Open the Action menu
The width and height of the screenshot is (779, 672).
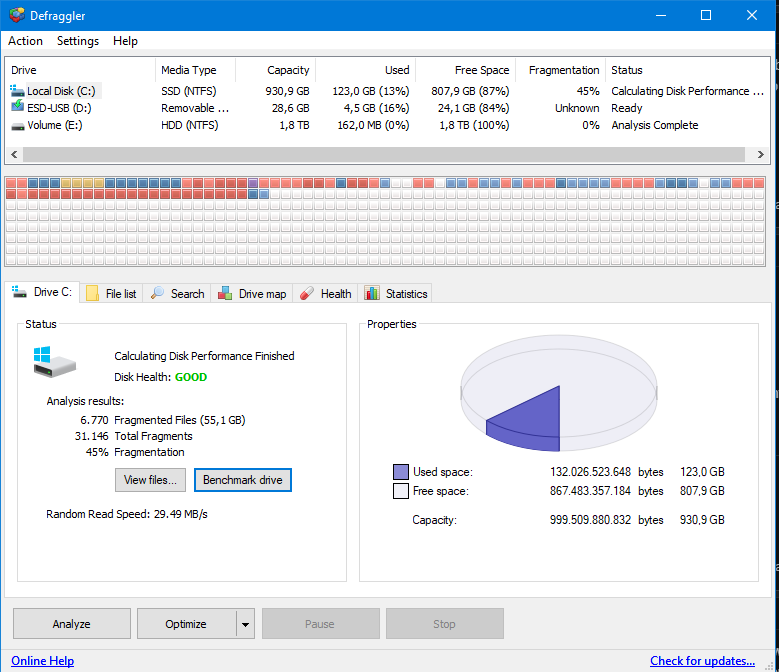click(25, 41)
